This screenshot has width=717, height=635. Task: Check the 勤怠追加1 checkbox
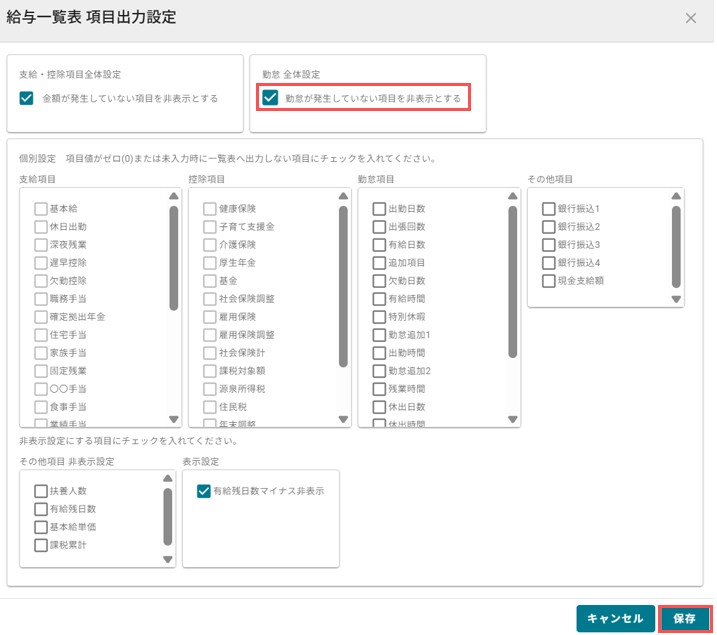379,335
